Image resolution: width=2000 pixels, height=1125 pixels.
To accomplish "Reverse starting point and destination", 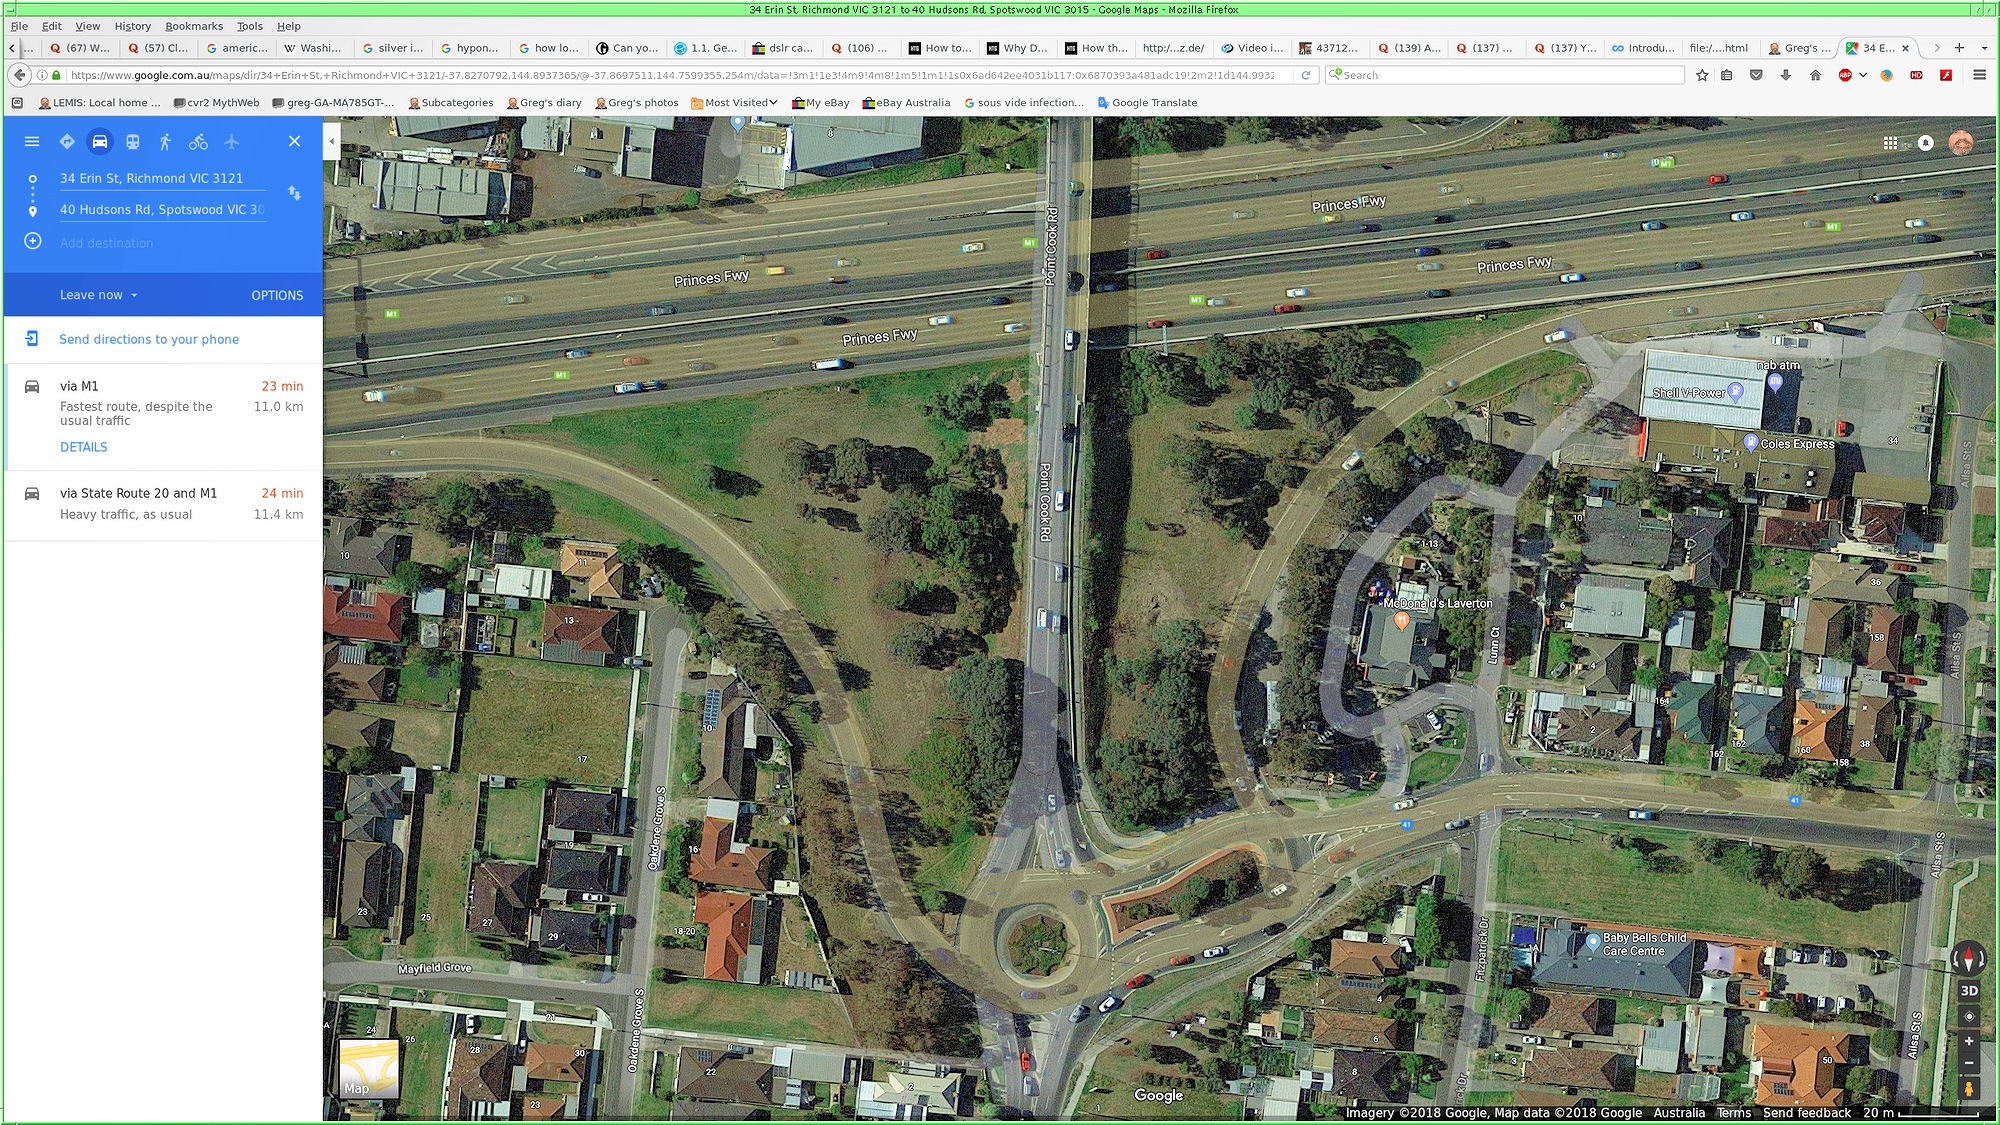I will tap(294, 192).
